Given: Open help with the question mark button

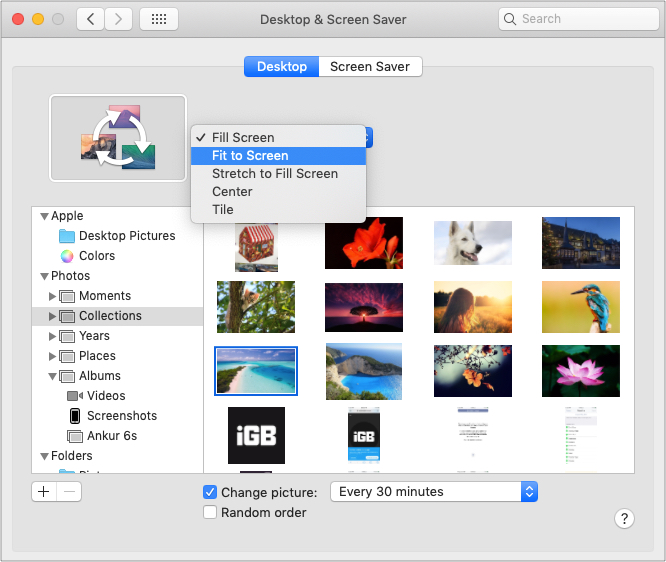Looking at the screenshot, I should (x=624, y=519).
